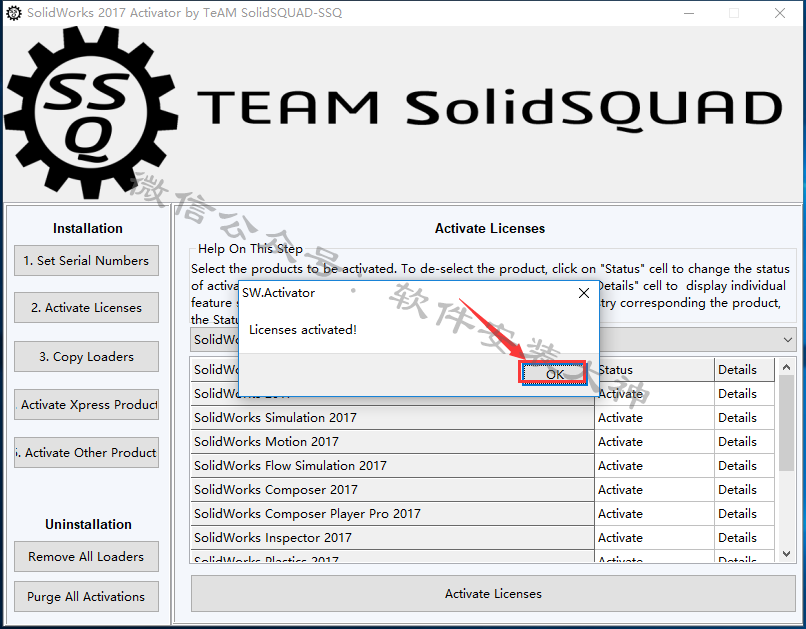This screenshot has height=629, width=806.
Task: Close the SW.Activator message dialog
Action: 583,293
